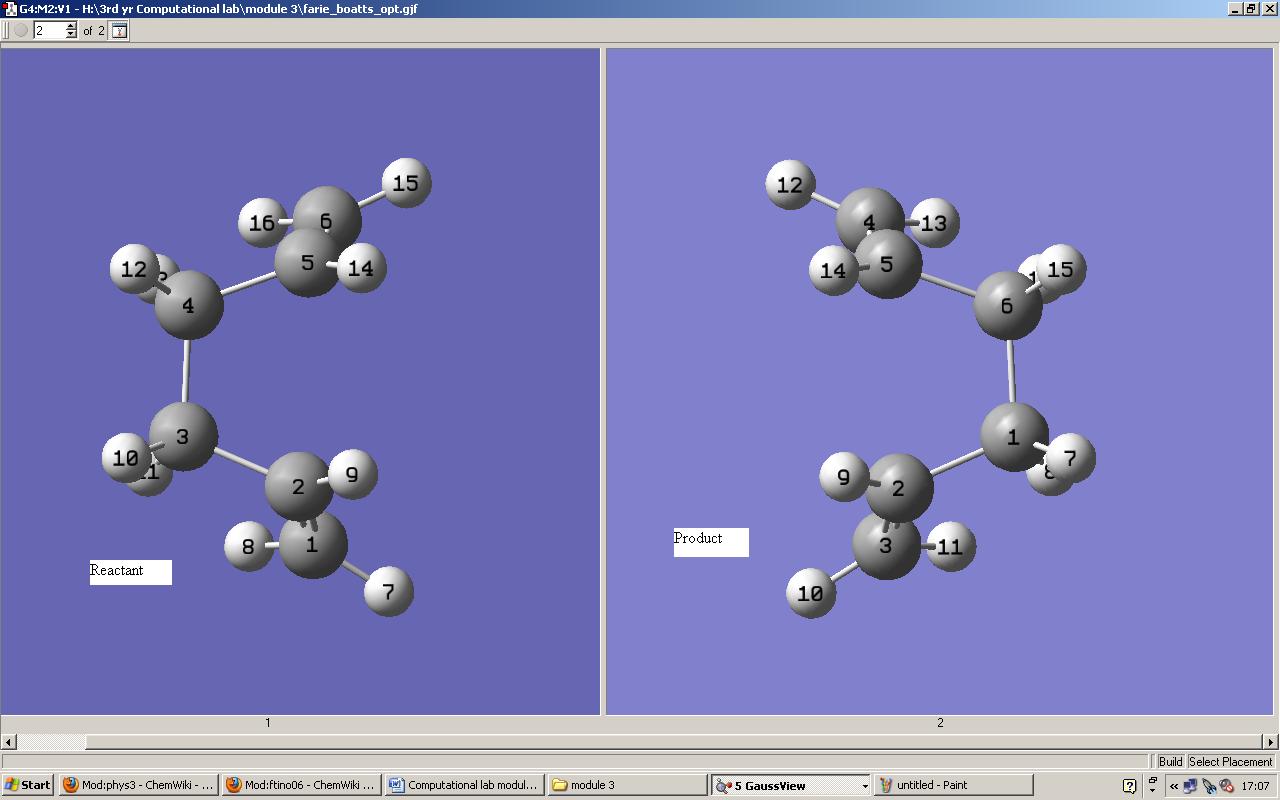
Task: Click the grey animation play circle button
Action: coord(21,31)
